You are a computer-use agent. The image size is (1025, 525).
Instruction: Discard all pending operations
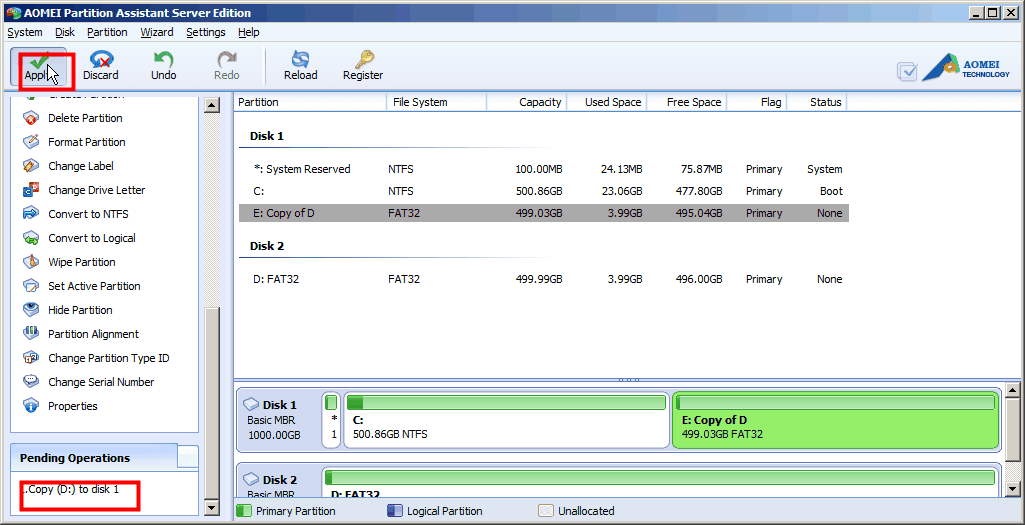[x=101, y=67]
